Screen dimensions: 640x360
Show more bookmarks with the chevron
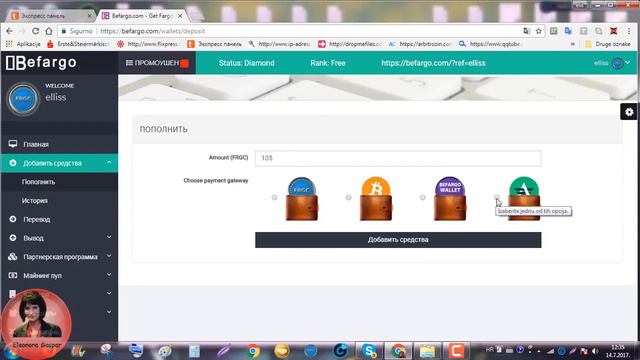point(573,44)
